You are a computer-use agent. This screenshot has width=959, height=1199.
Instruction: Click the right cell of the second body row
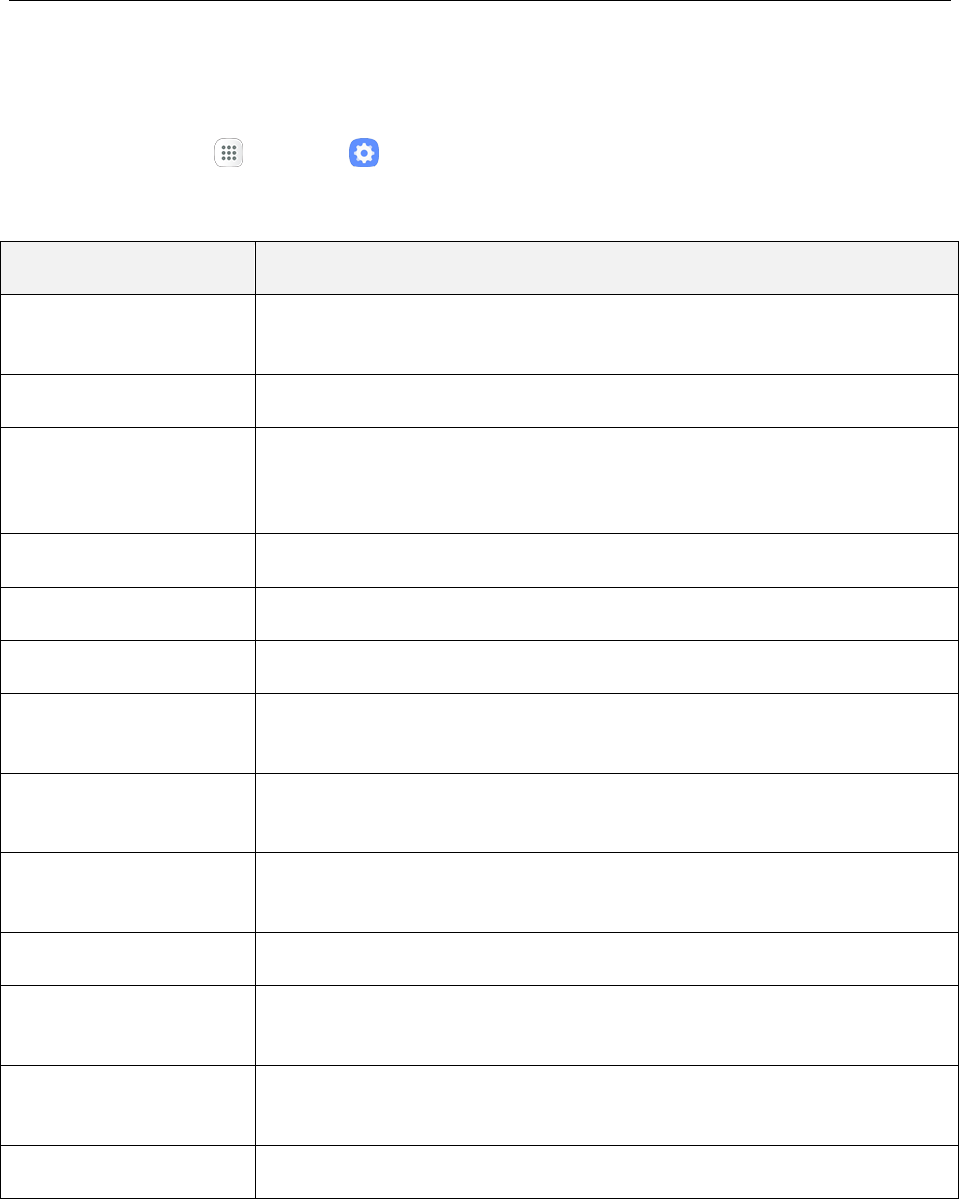click(x=606, y=400)
